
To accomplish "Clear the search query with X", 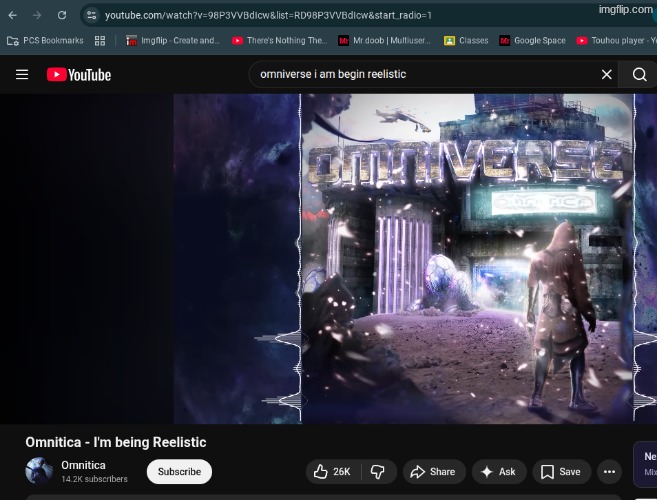I will (x=606, y=75).
